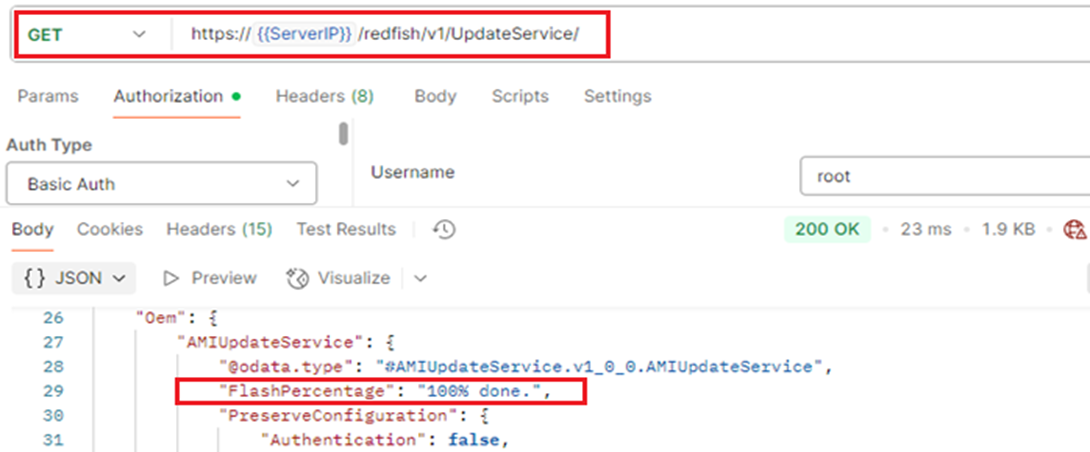
Task: Open the response history clock icon
Action: coord(445,230)
